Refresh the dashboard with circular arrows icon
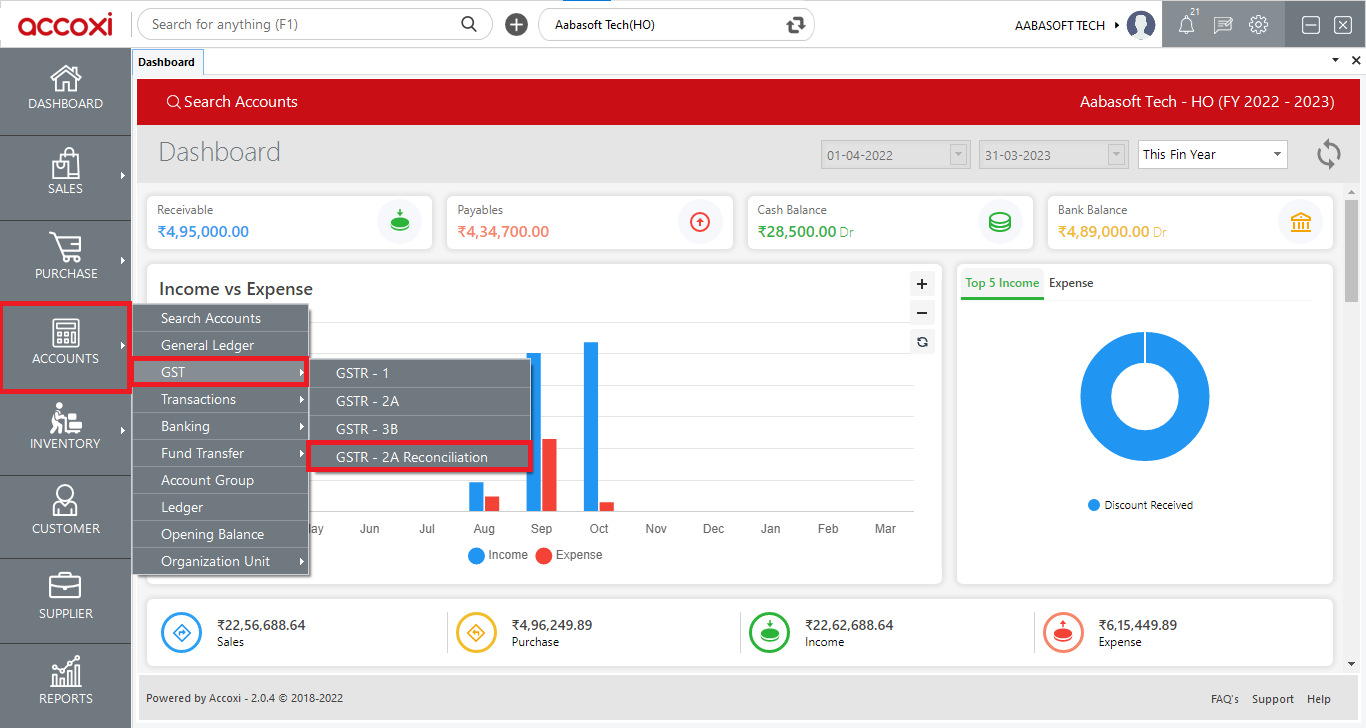 pyautogui.click(x=1329, y=154)
